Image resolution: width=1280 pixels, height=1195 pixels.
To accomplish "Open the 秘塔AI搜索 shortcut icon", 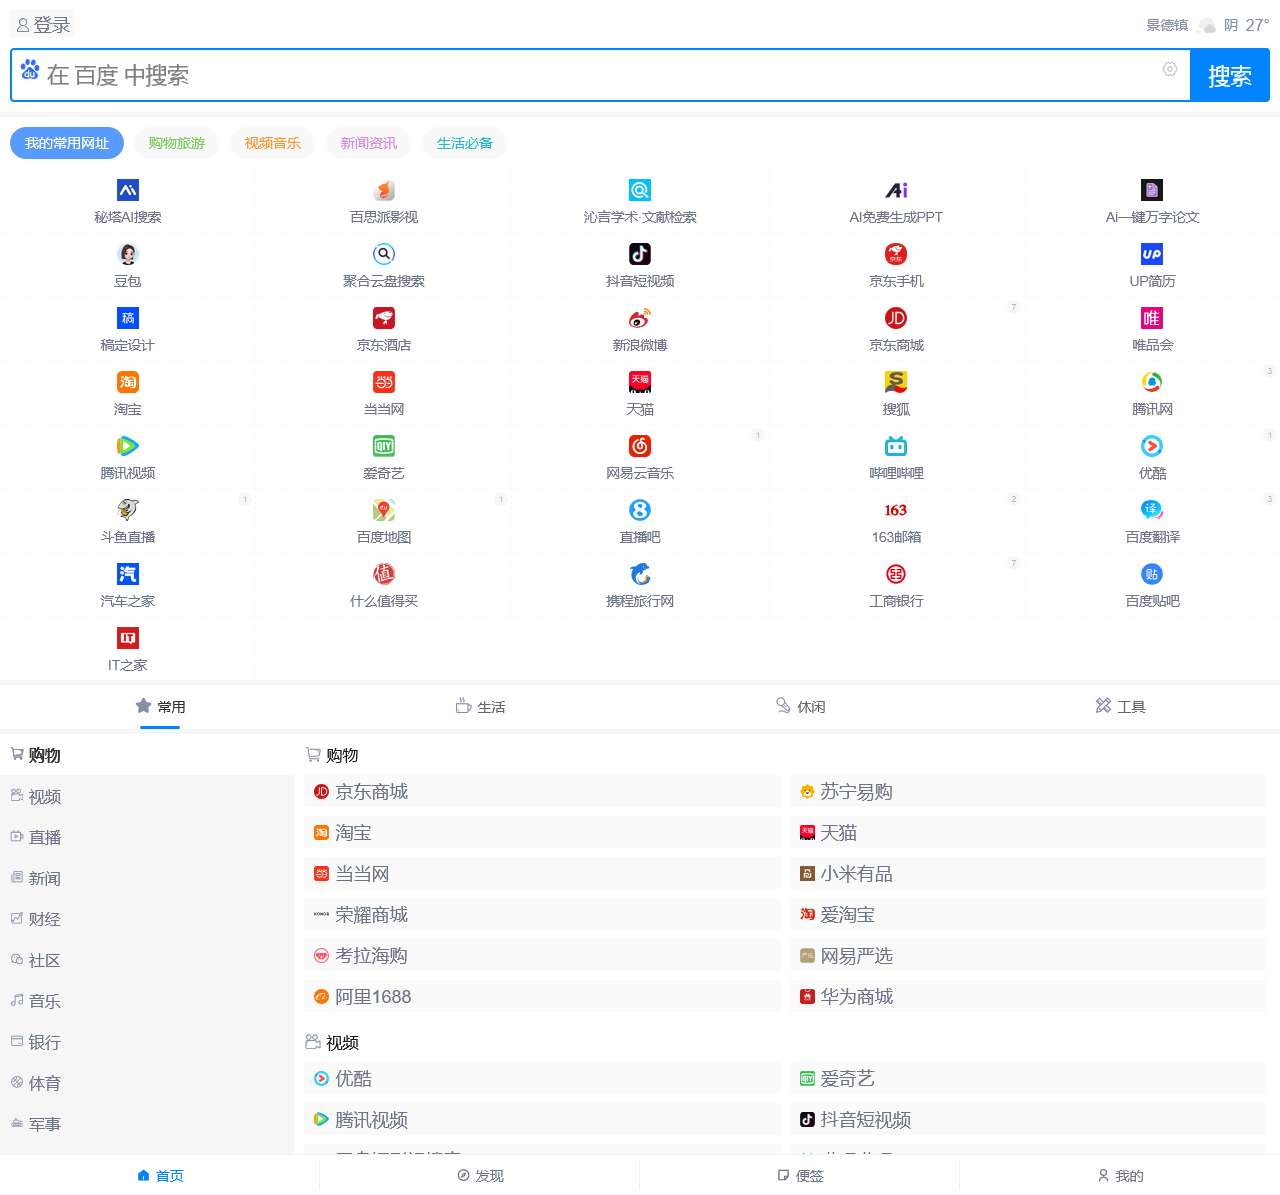I will click(x=128, y=190).
